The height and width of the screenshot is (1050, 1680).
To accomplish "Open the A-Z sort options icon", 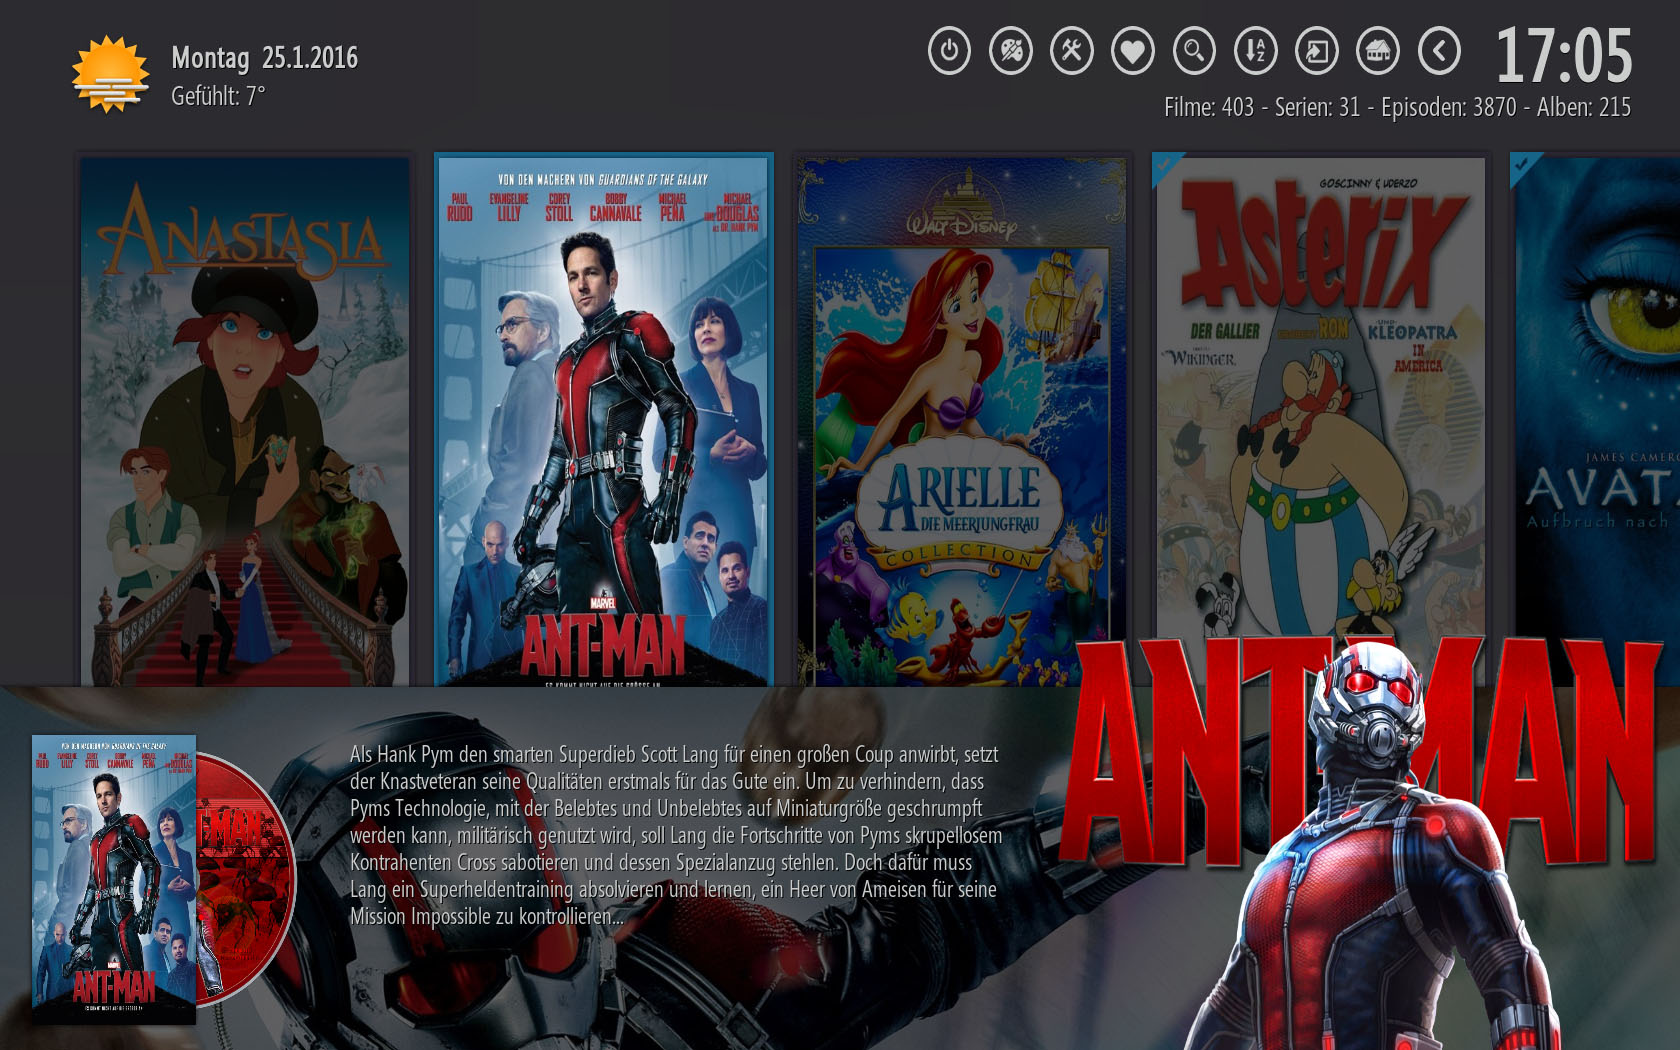I will pyautogui.click(x=1256, y=51).
